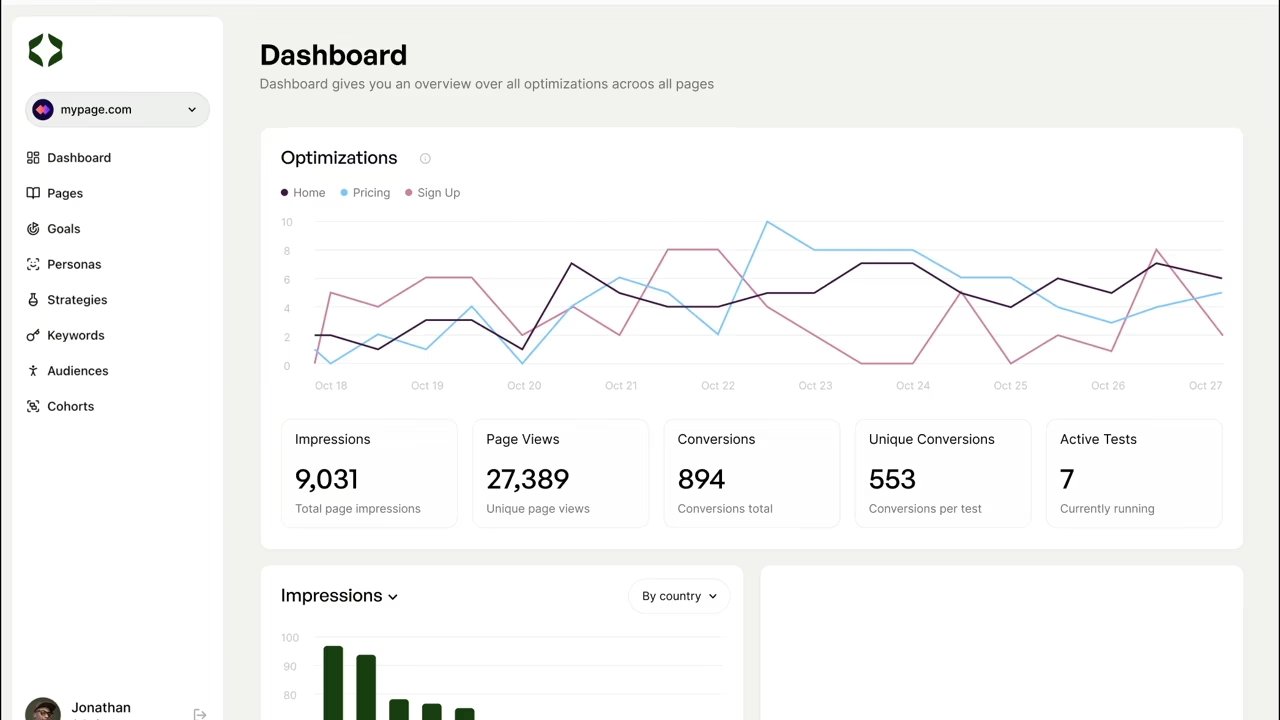
Task: Open the Dashboard section icon in sidebar
Action: [x=33, y=157]
